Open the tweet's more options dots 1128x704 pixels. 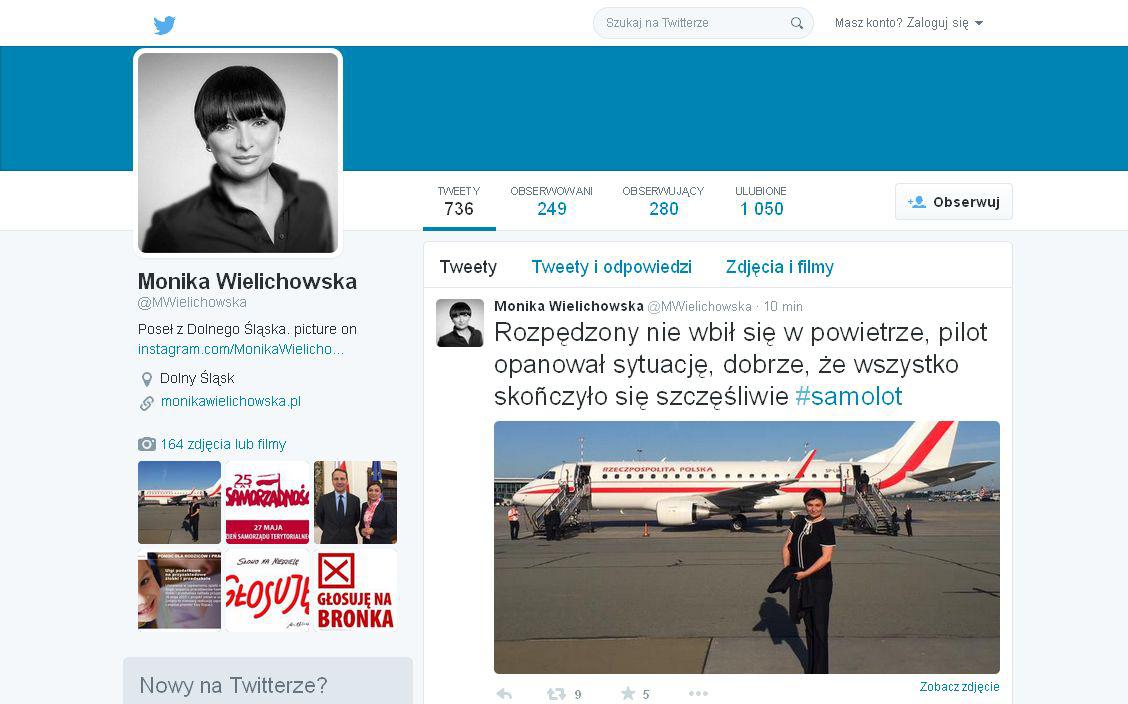[x=698, y=693]
